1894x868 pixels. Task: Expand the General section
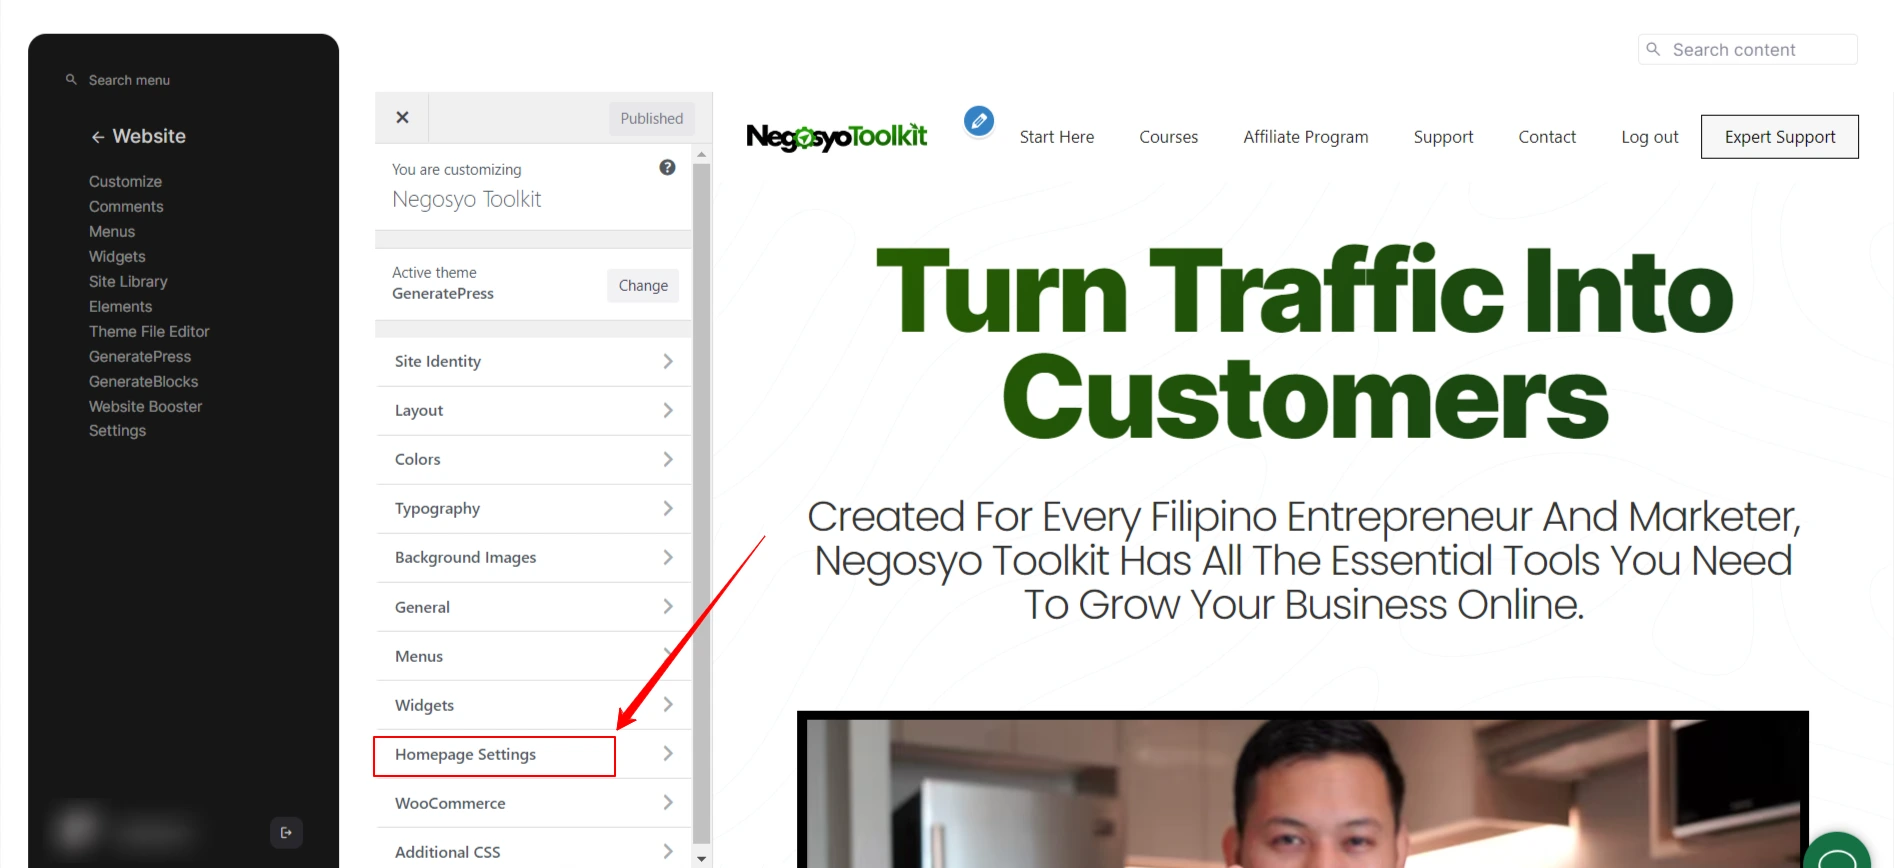[533, 607]
